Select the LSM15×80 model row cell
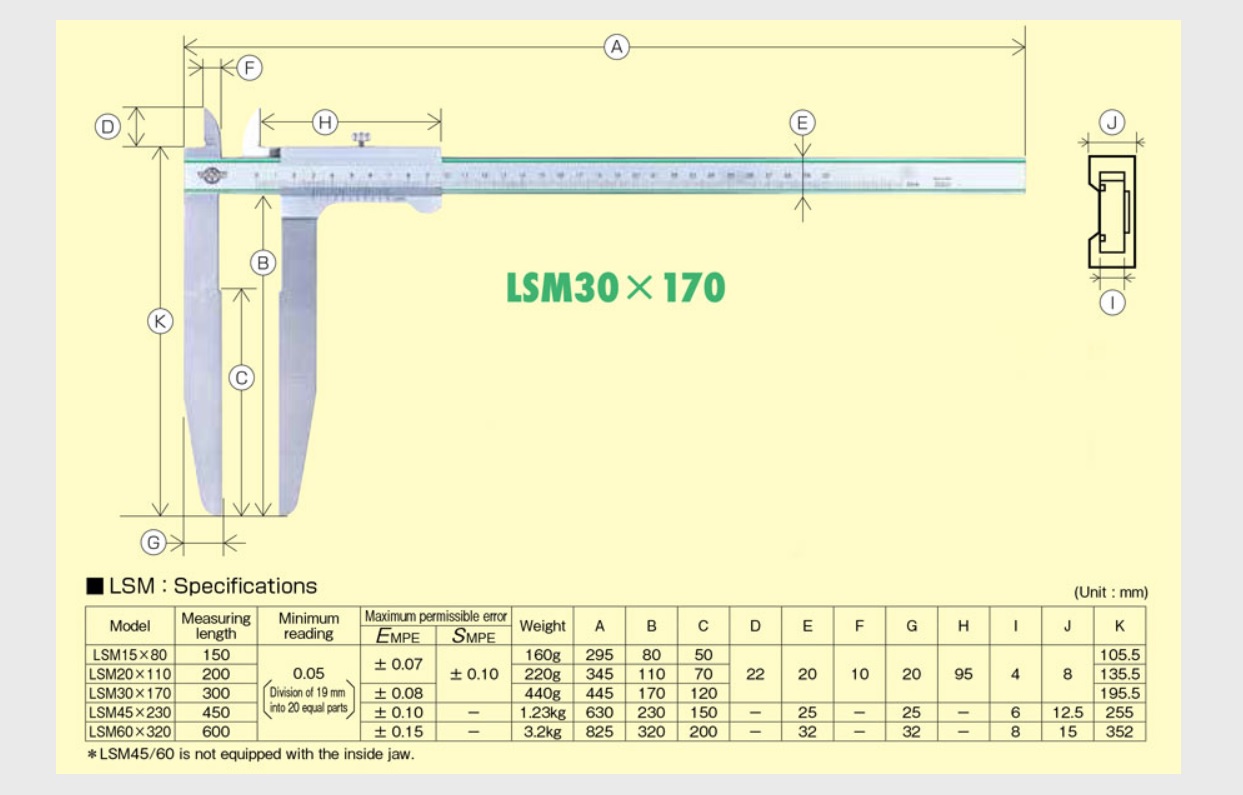The height and width of the screenshot is (795, 1243). coord(130,655)
